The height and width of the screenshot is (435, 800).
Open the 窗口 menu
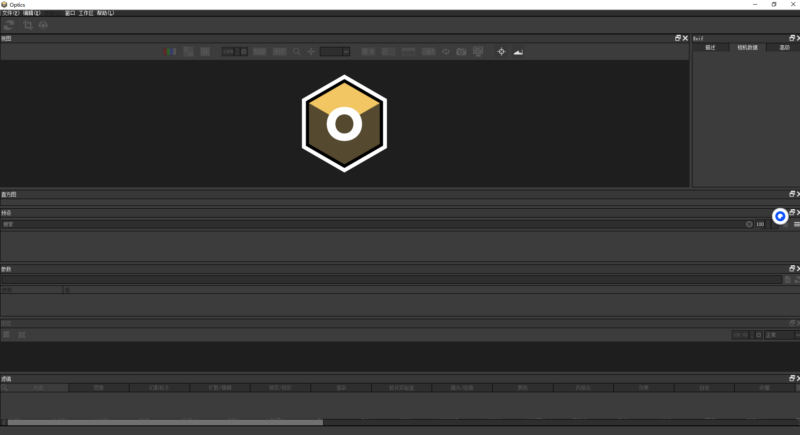[x=70, y=13]
